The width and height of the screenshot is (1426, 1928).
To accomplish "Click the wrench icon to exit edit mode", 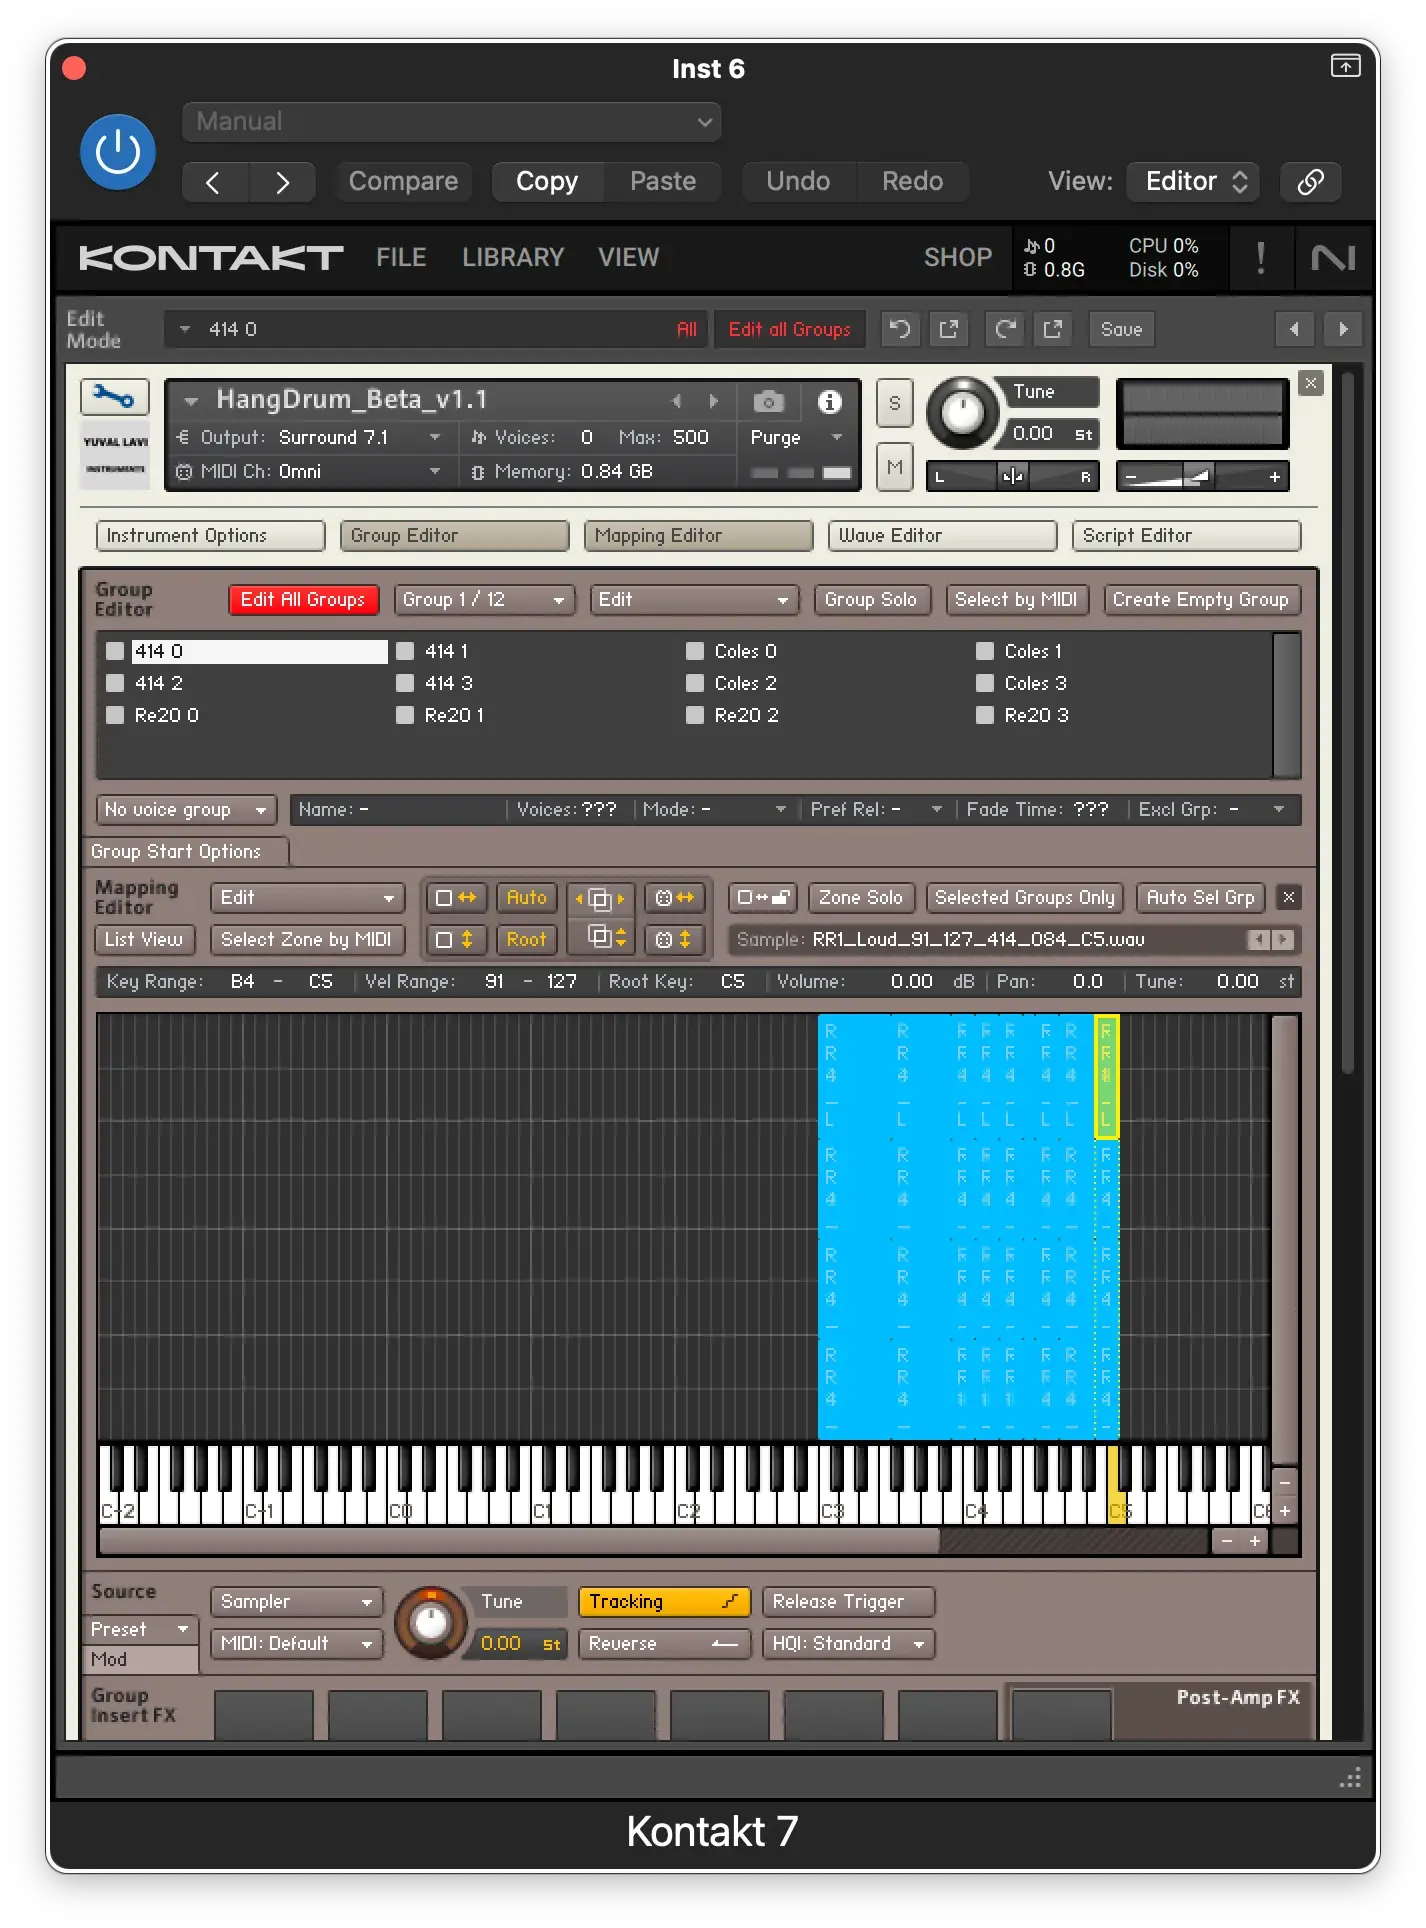I will coord(114,398).
